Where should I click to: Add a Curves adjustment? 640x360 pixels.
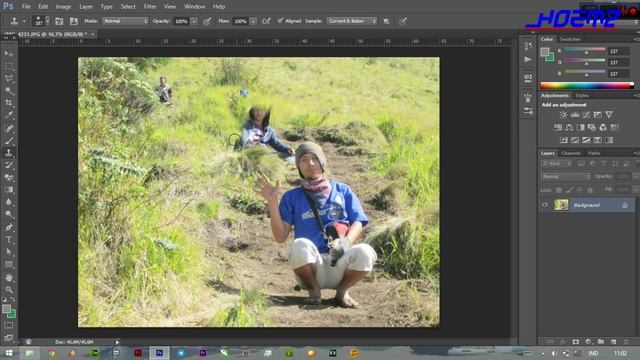(586, 115)
